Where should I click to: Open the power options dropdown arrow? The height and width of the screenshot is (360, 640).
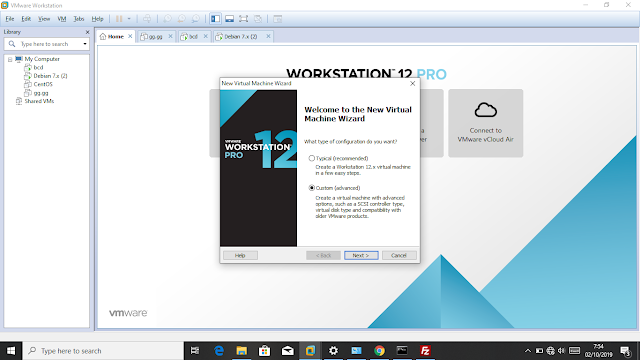tap(129, 19)
